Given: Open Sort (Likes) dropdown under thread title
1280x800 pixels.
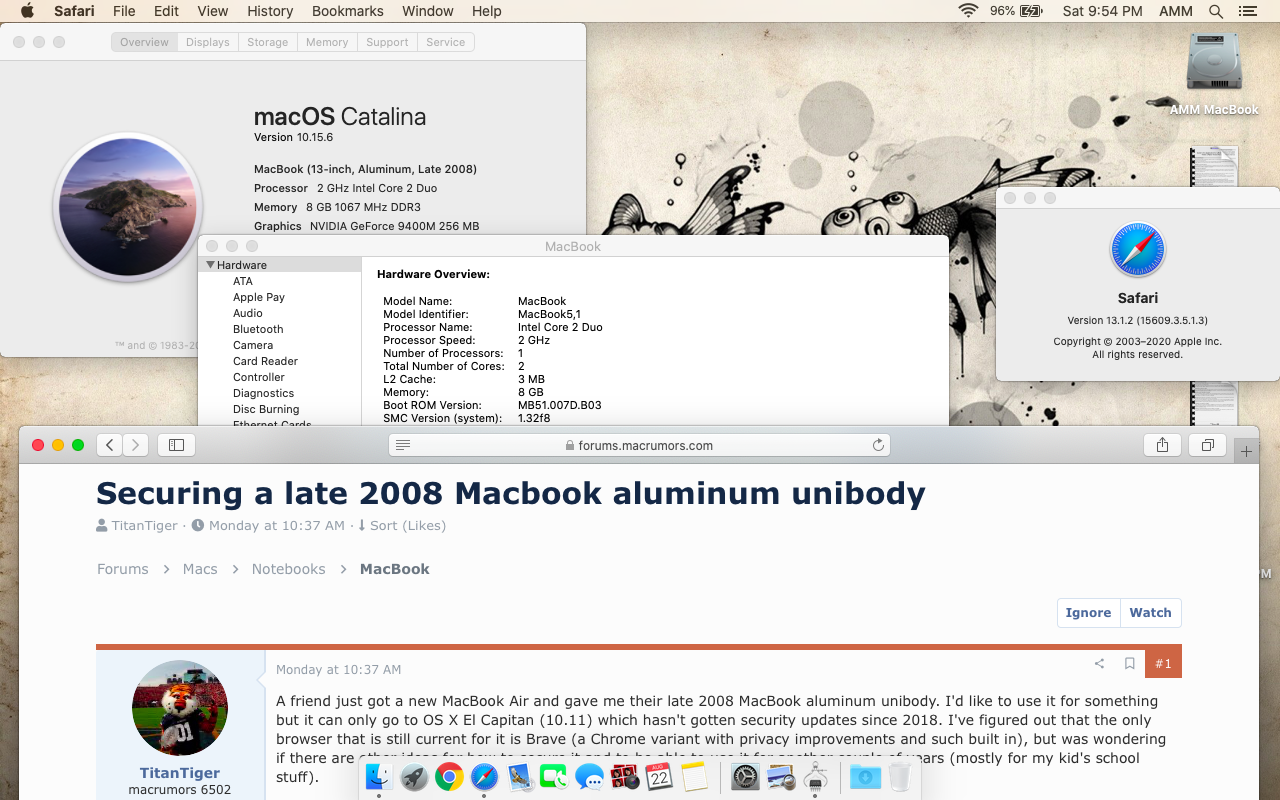Looking at the screenshot, I should pos(401,525).
